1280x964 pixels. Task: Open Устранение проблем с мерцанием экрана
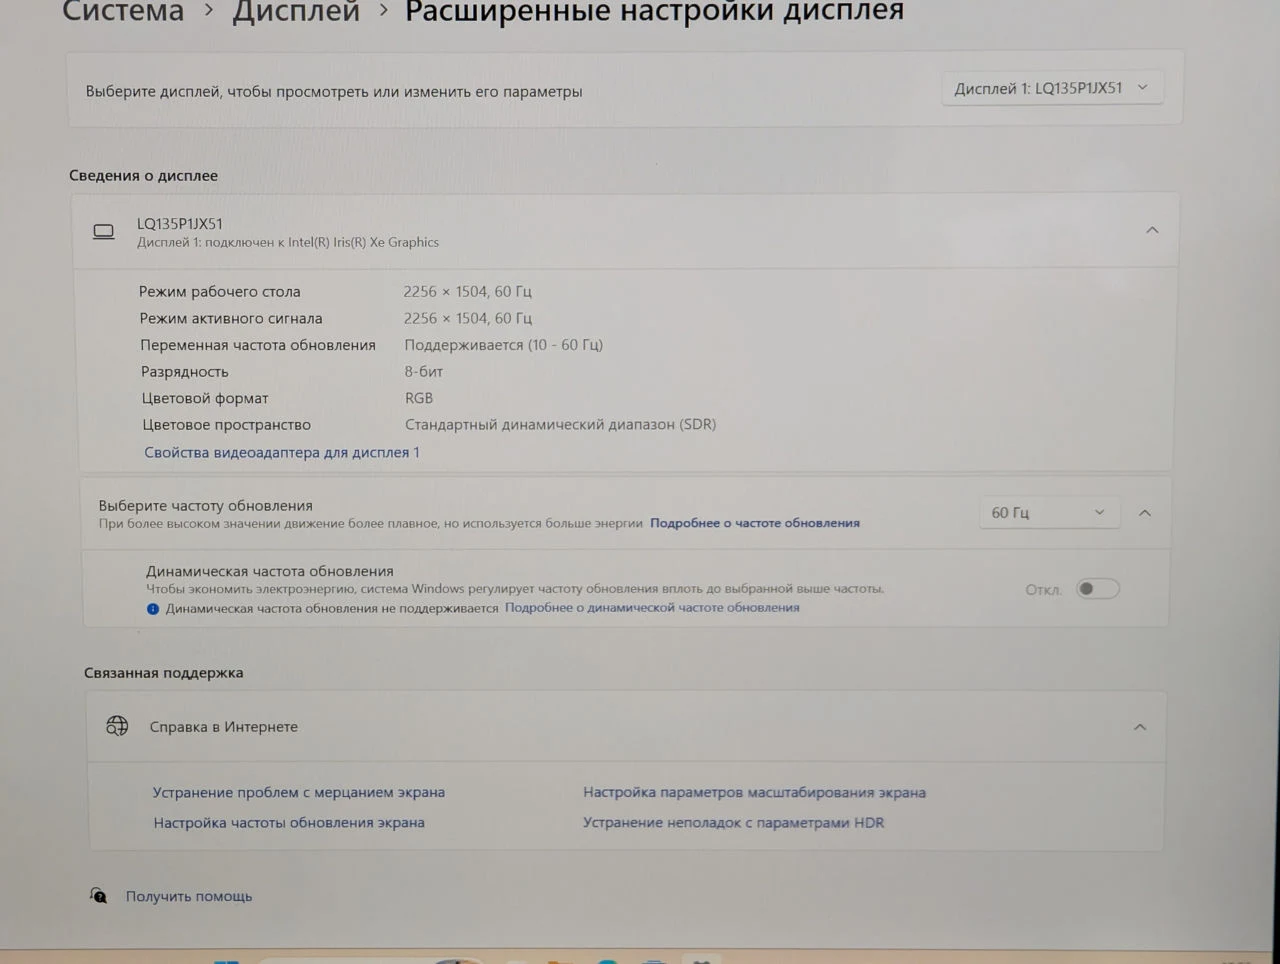coord(299,792)
